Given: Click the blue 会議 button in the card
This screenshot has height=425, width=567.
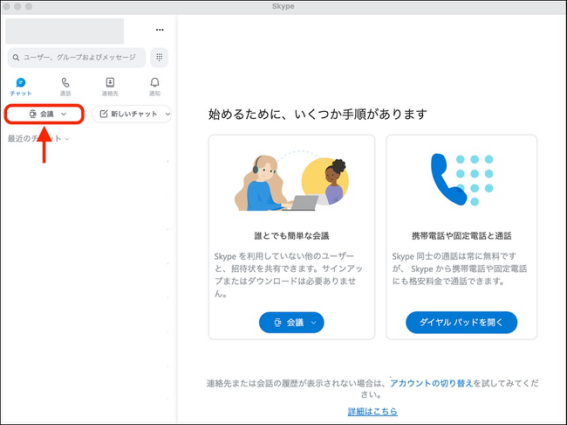Looking at the screenshot, I should 291,322.
